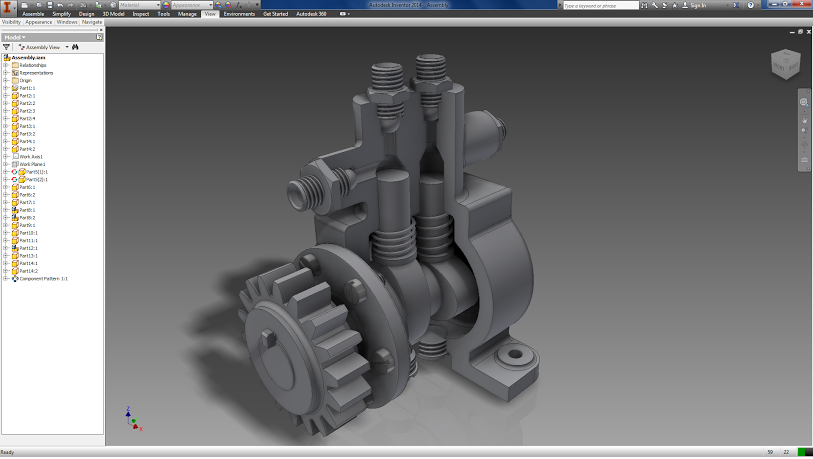Click the New file icon in quick access toolbar
This screenshot has height=459, width=813.
pyautogui.click(x=24, y=5)
